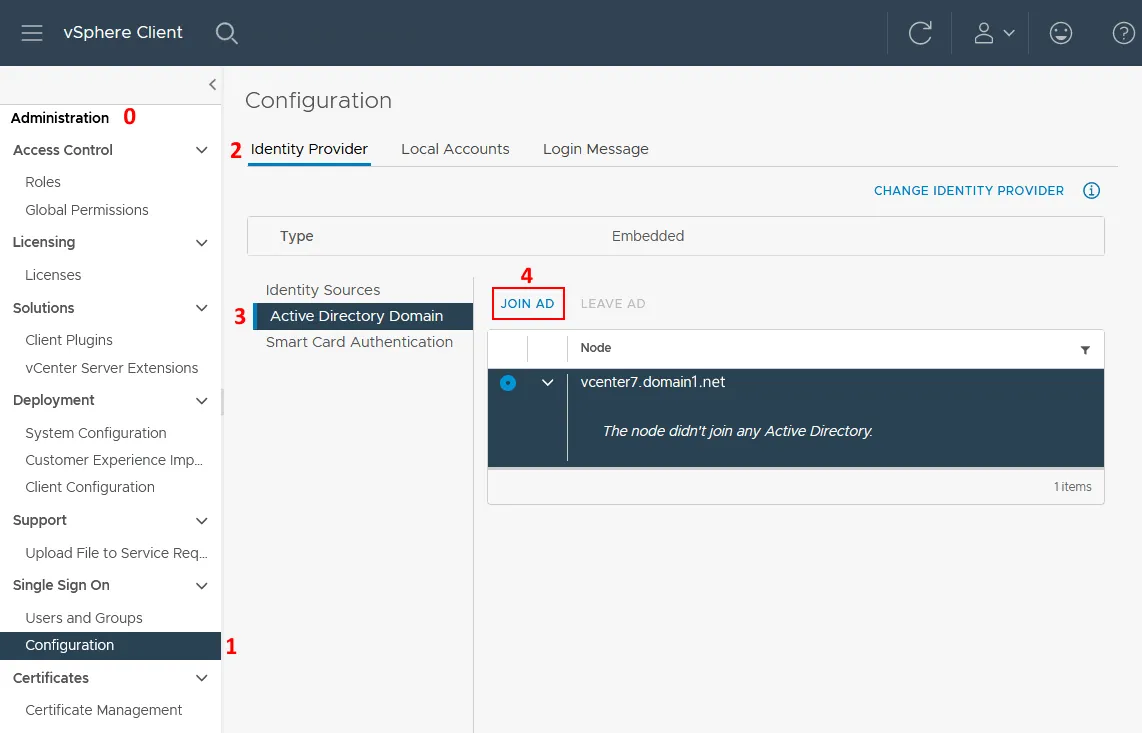Image resolution: width=1142 pixels, height=733 pixels.
Task: Switch to the Login Message tab
Action: click(595, 149)
